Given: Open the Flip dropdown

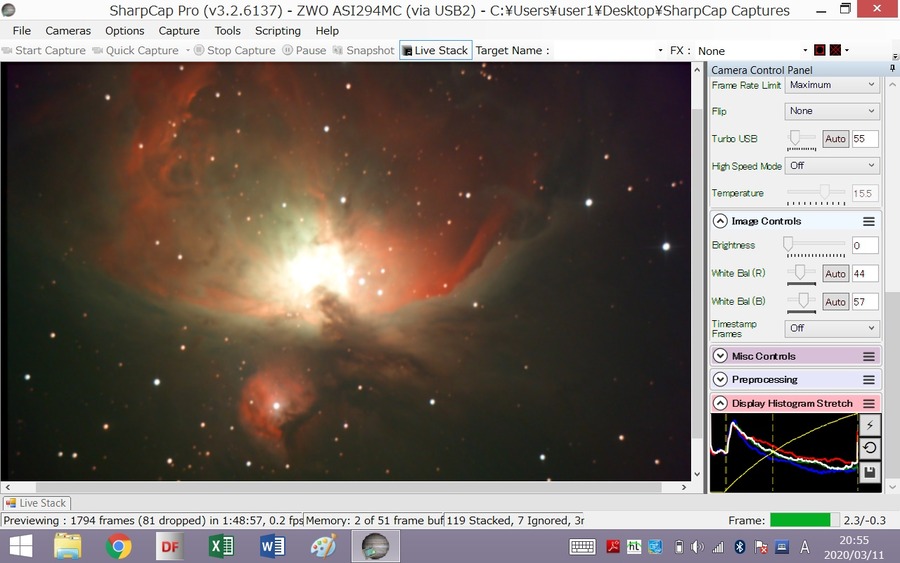Looking at the screenshot, I should [832, 111].
